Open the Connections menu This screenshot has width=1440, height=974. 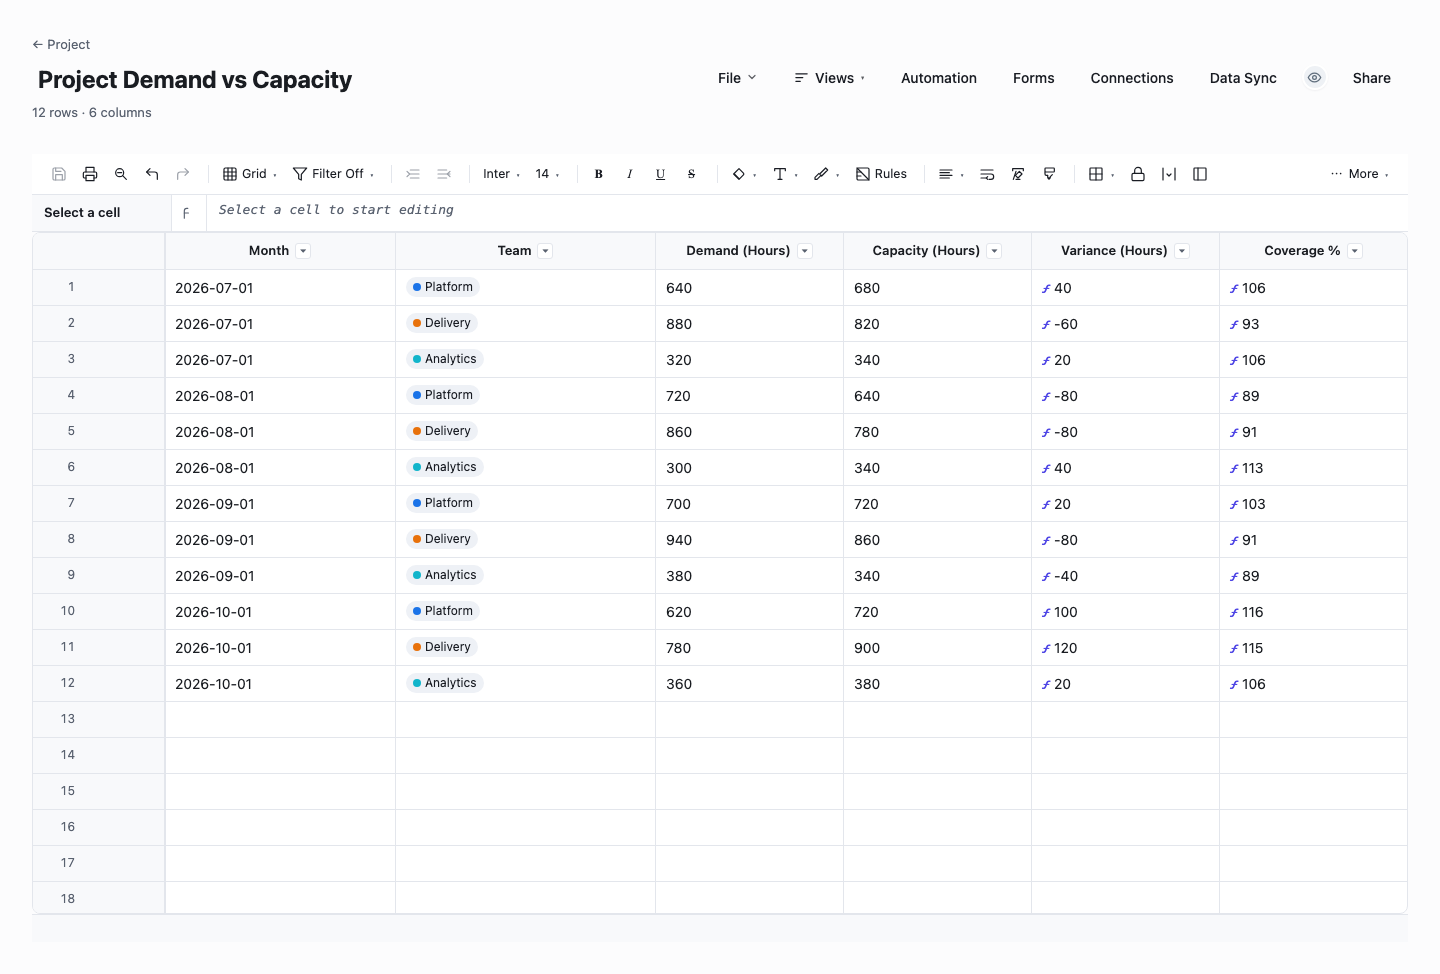(x=1132, y=78)
